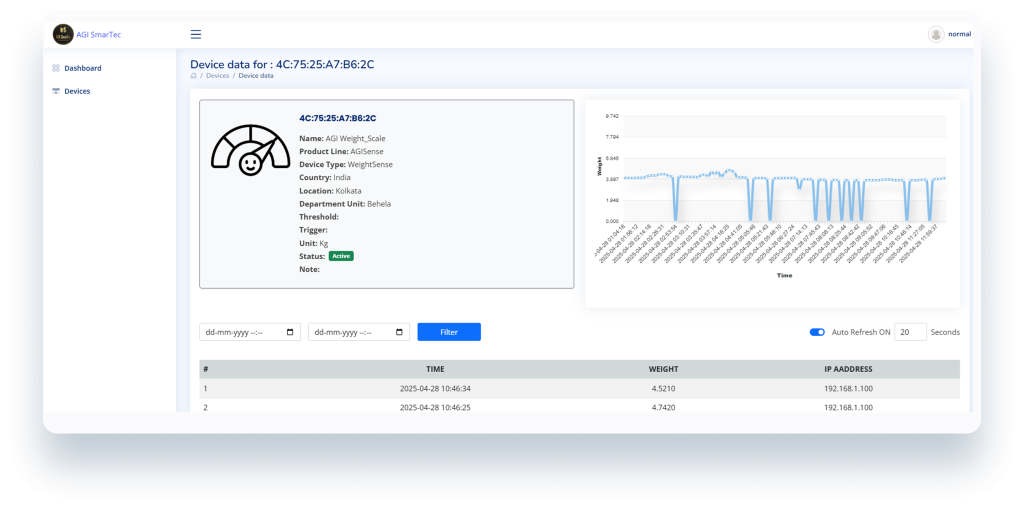Viewport: 1024px width, 509px height.
Task: Select weight value 4.7420
Action: pyautogui.click(x=663, y=408)
